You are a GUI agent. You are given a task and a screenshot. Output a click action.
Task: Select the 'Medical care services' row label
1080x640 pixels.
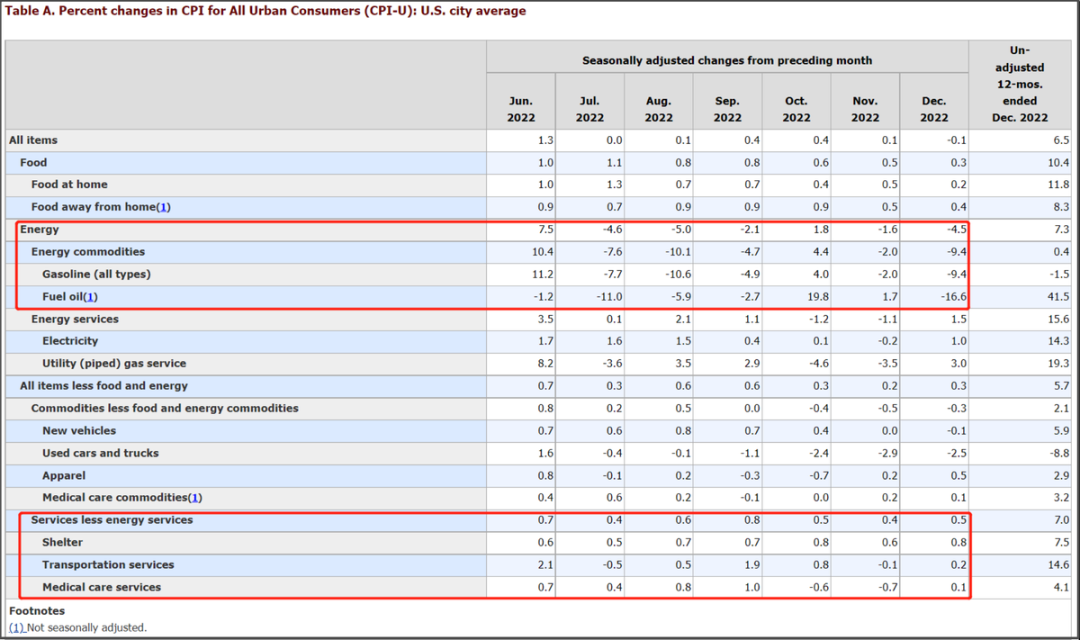coord(101,588)
